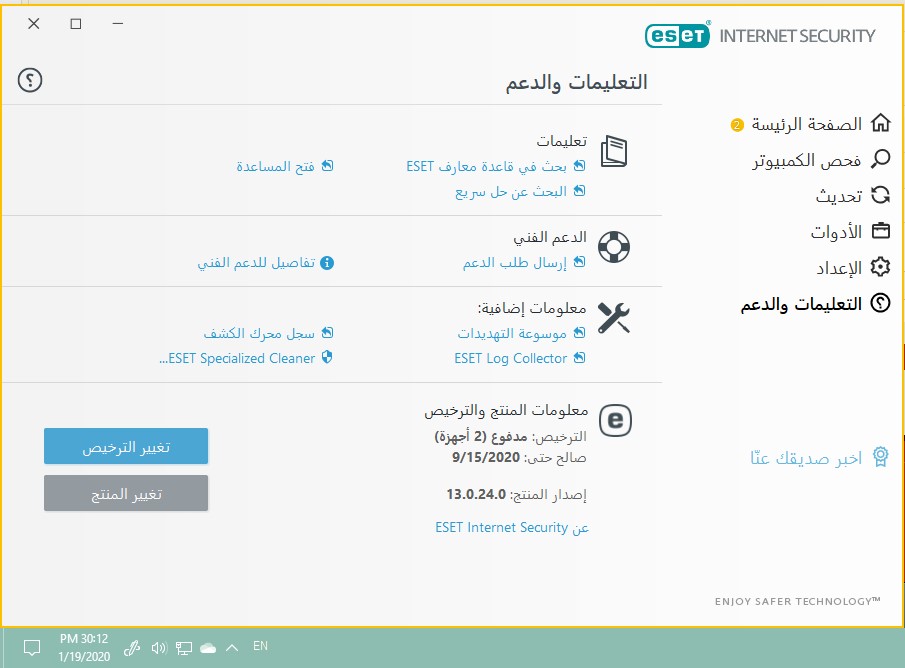Click section heading الدعم الفني
905x668 pixels.
pos(550,237)
